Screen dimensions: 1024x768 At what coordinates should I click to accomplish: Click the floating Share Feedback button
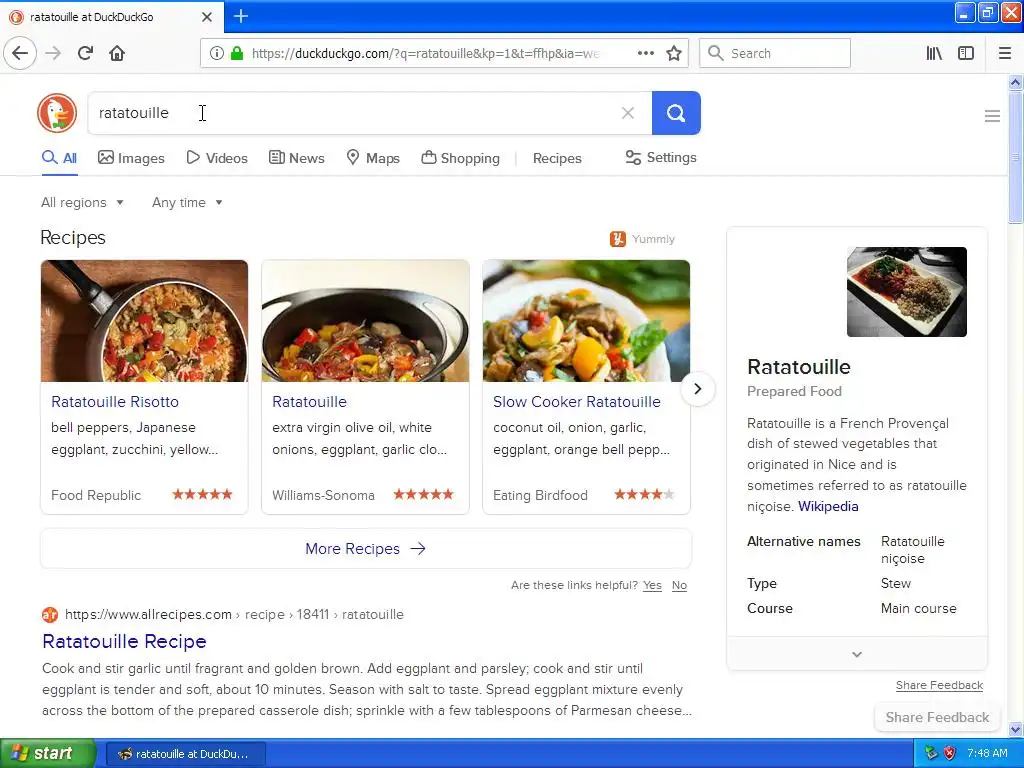(x=937, y=717)
